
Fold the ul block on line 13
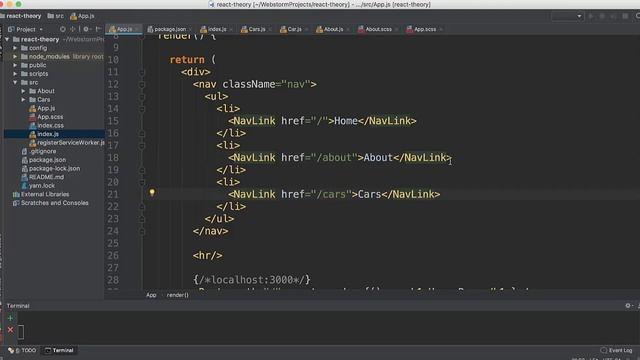coord(142,97)
